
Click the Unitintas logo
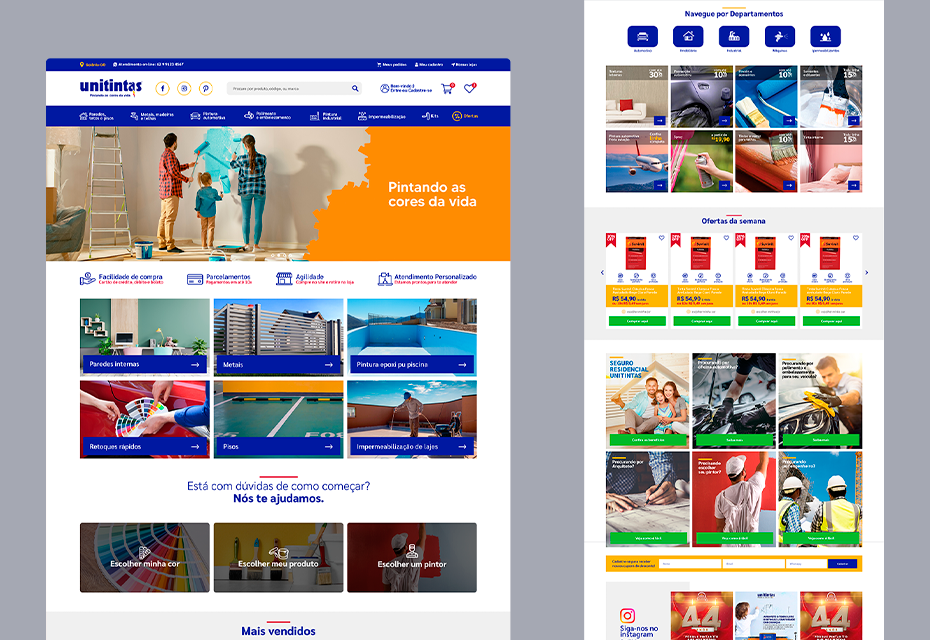coord(111,88)
